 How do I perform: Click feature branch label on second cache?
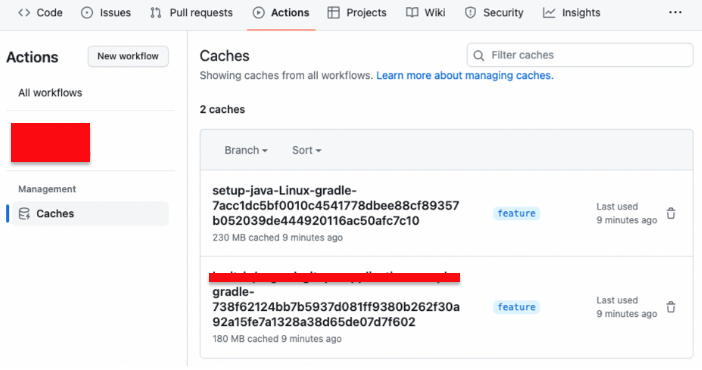point(516,307)
